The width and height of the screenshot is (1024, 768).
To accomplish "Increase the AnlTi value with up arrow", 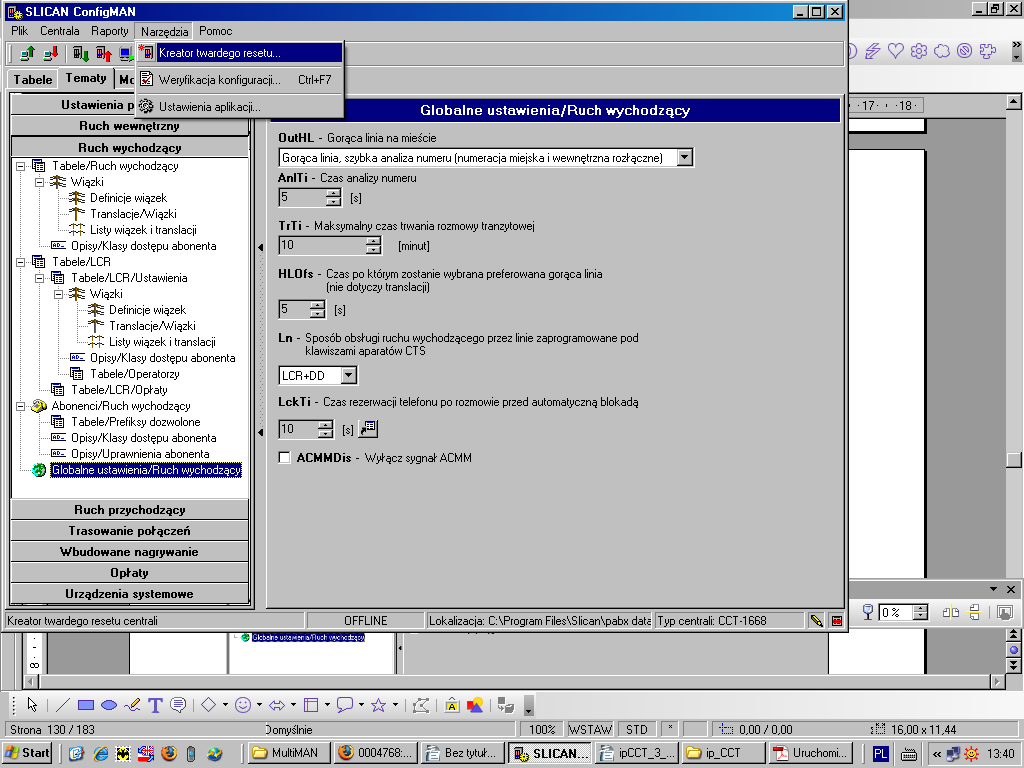I will pos(333,193).
